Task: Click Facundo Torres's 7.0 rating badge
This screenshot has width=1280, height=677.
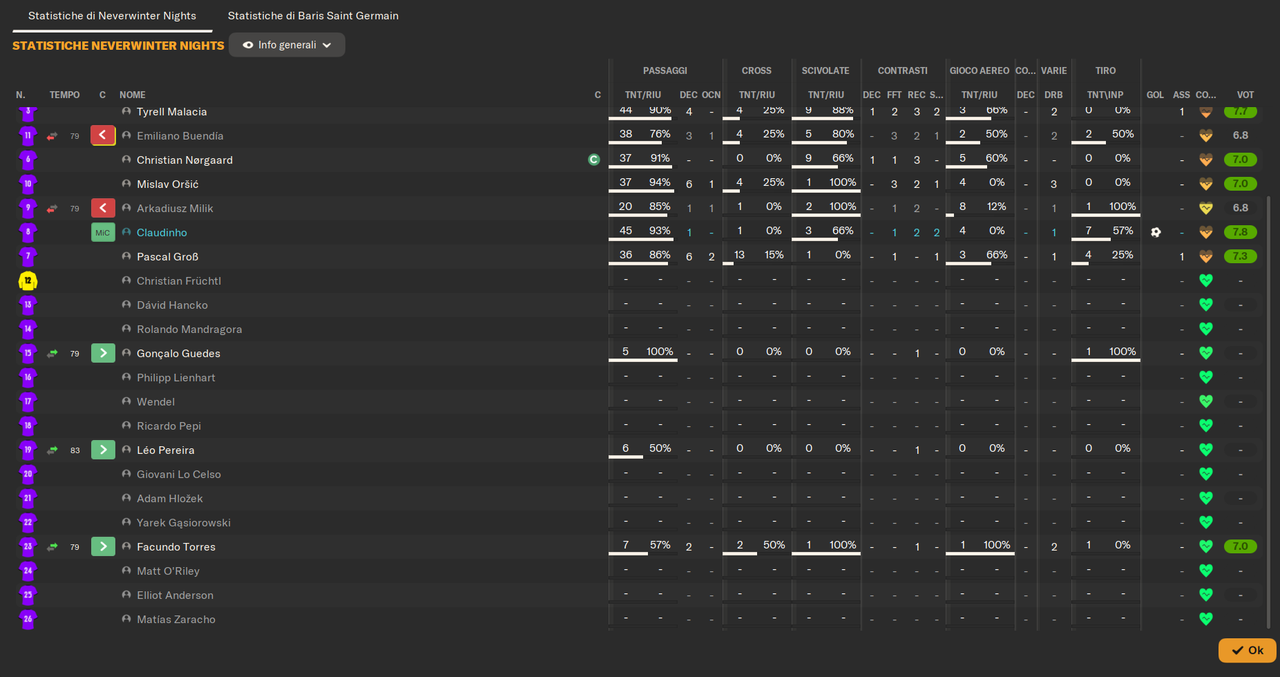Action: pos(1240,547)
